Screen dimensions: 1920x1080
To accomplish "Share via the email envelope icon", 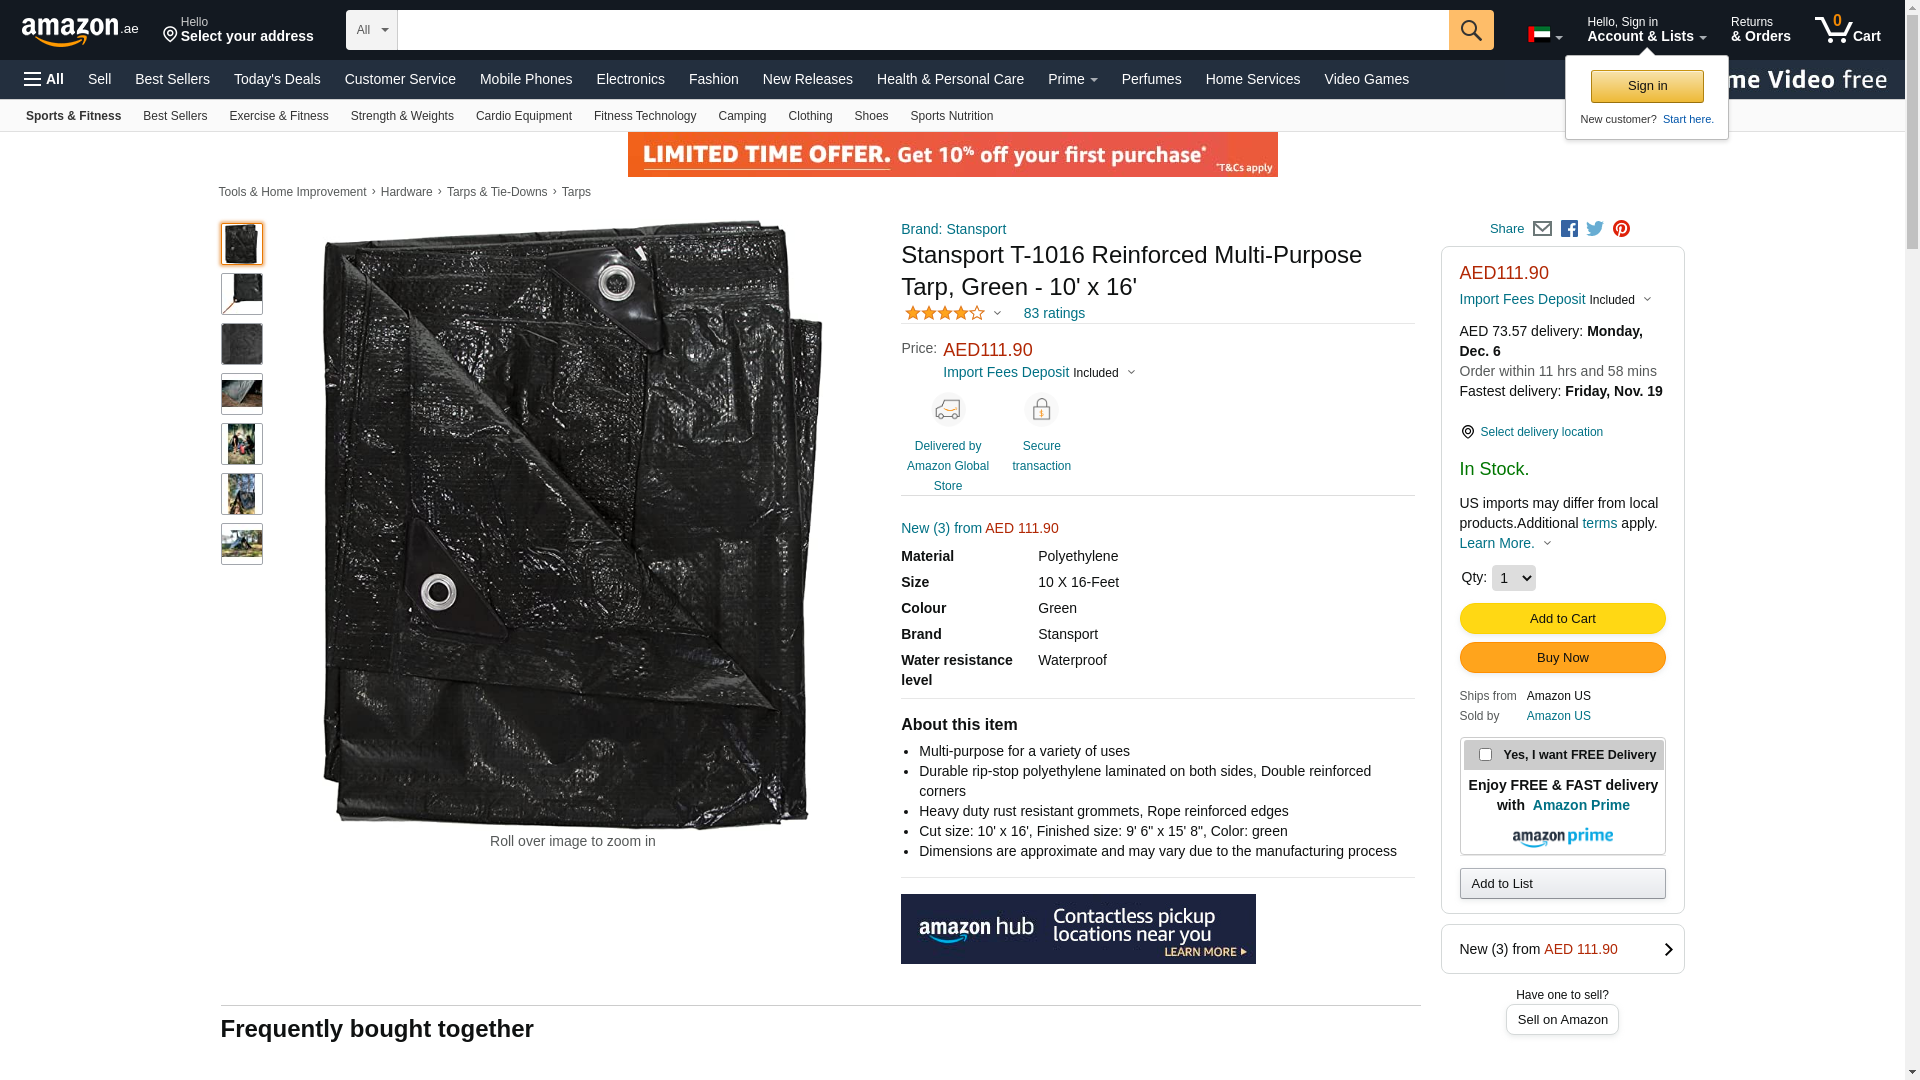I will pos(1542,229).
